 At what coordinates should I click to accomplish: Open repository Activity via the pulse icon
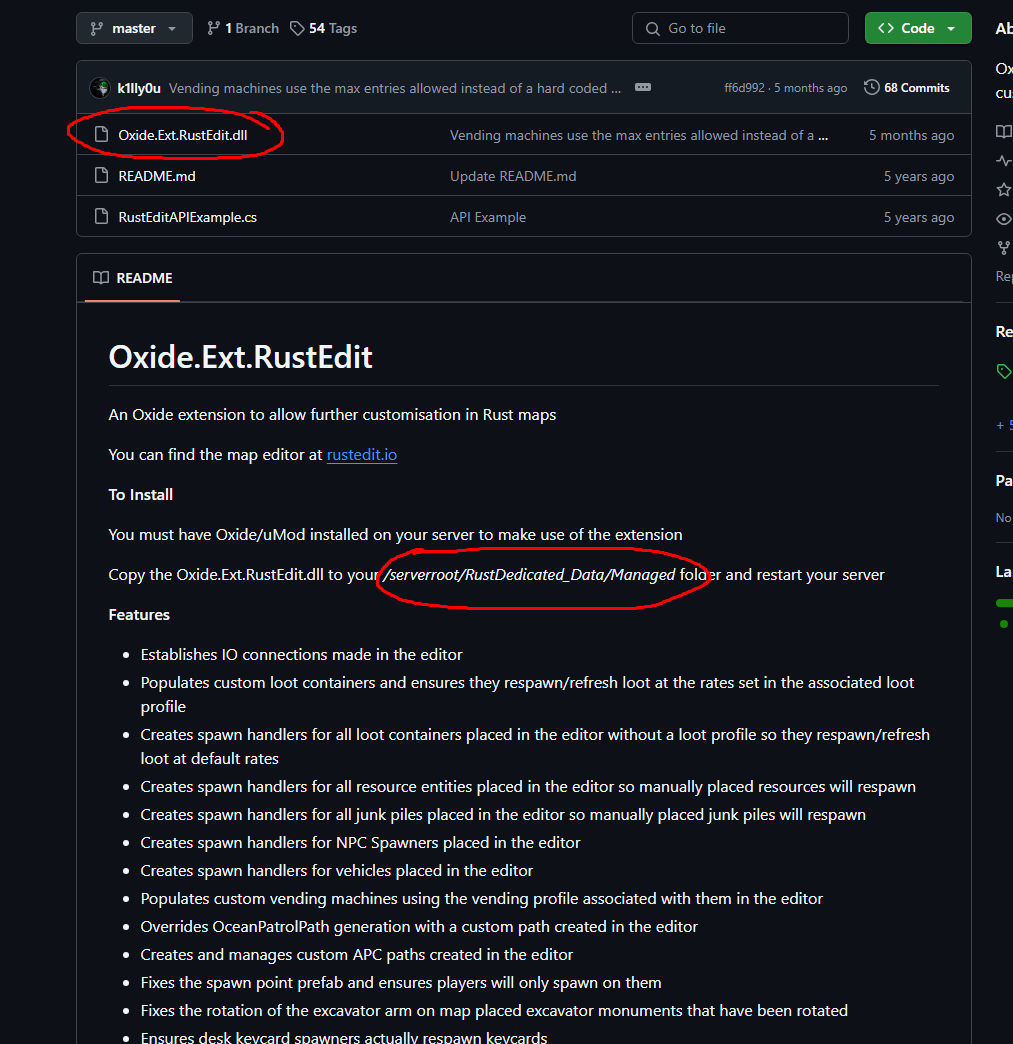click(1003, 160)
